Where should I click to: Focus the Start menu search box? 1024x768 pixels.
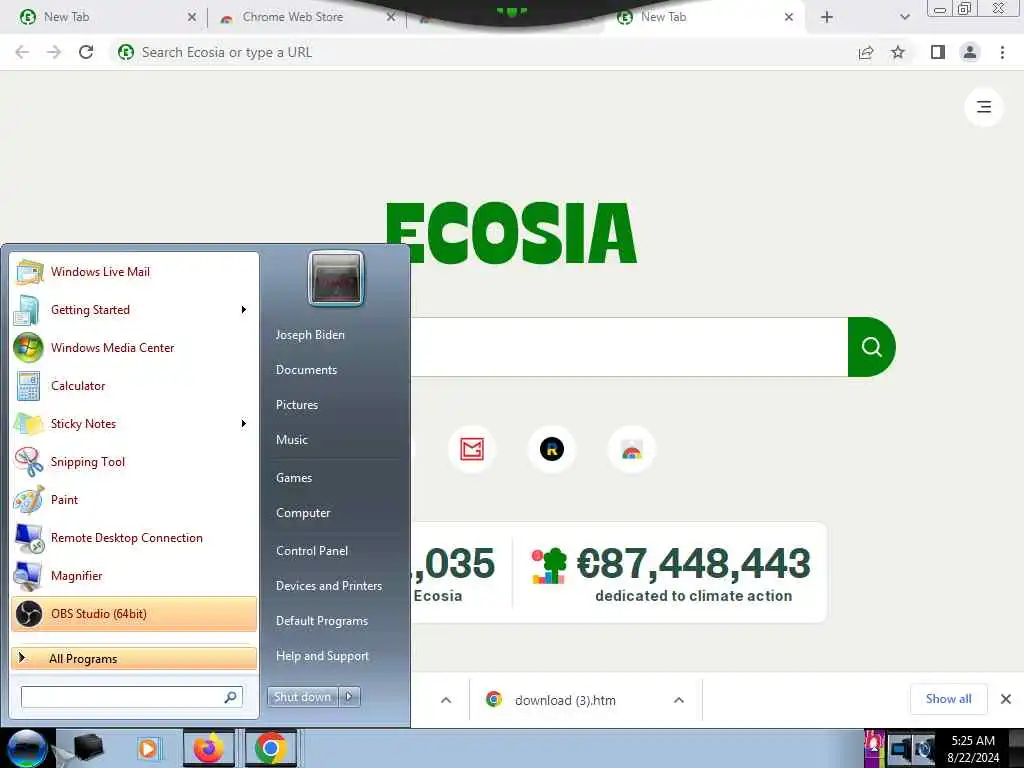[132, 697]
